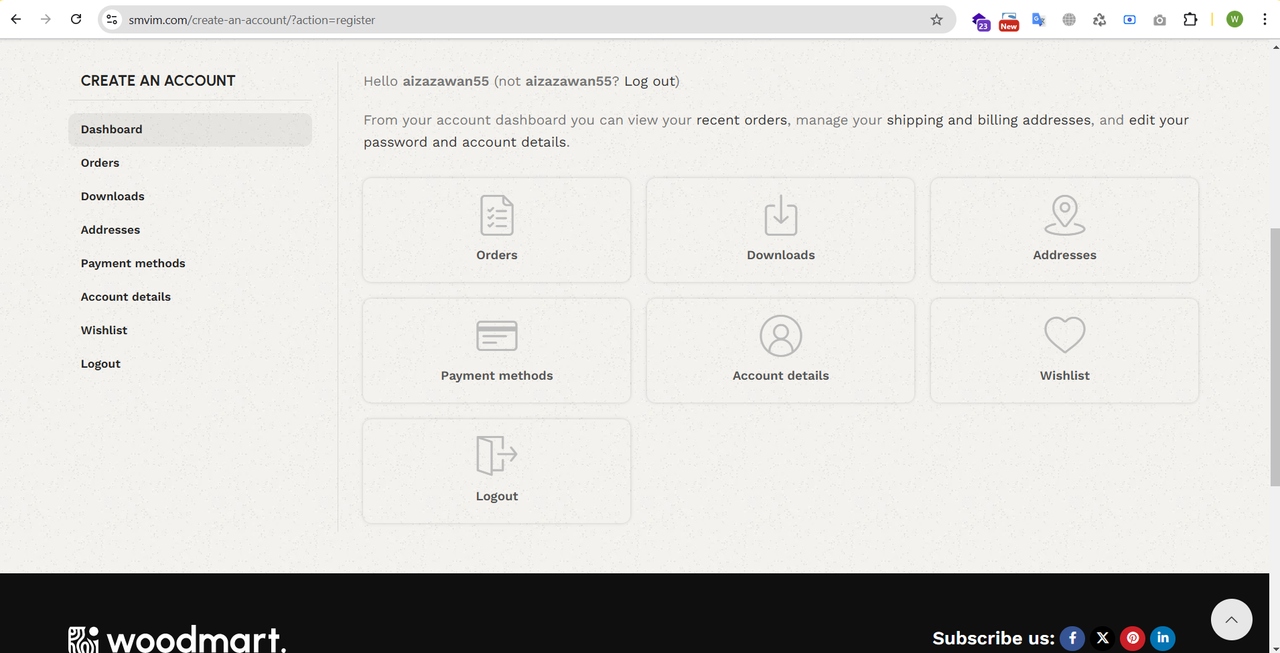Click the Downloads arrow icon
This screenshot has width=1280, height=653.
(x=781, y=215)
